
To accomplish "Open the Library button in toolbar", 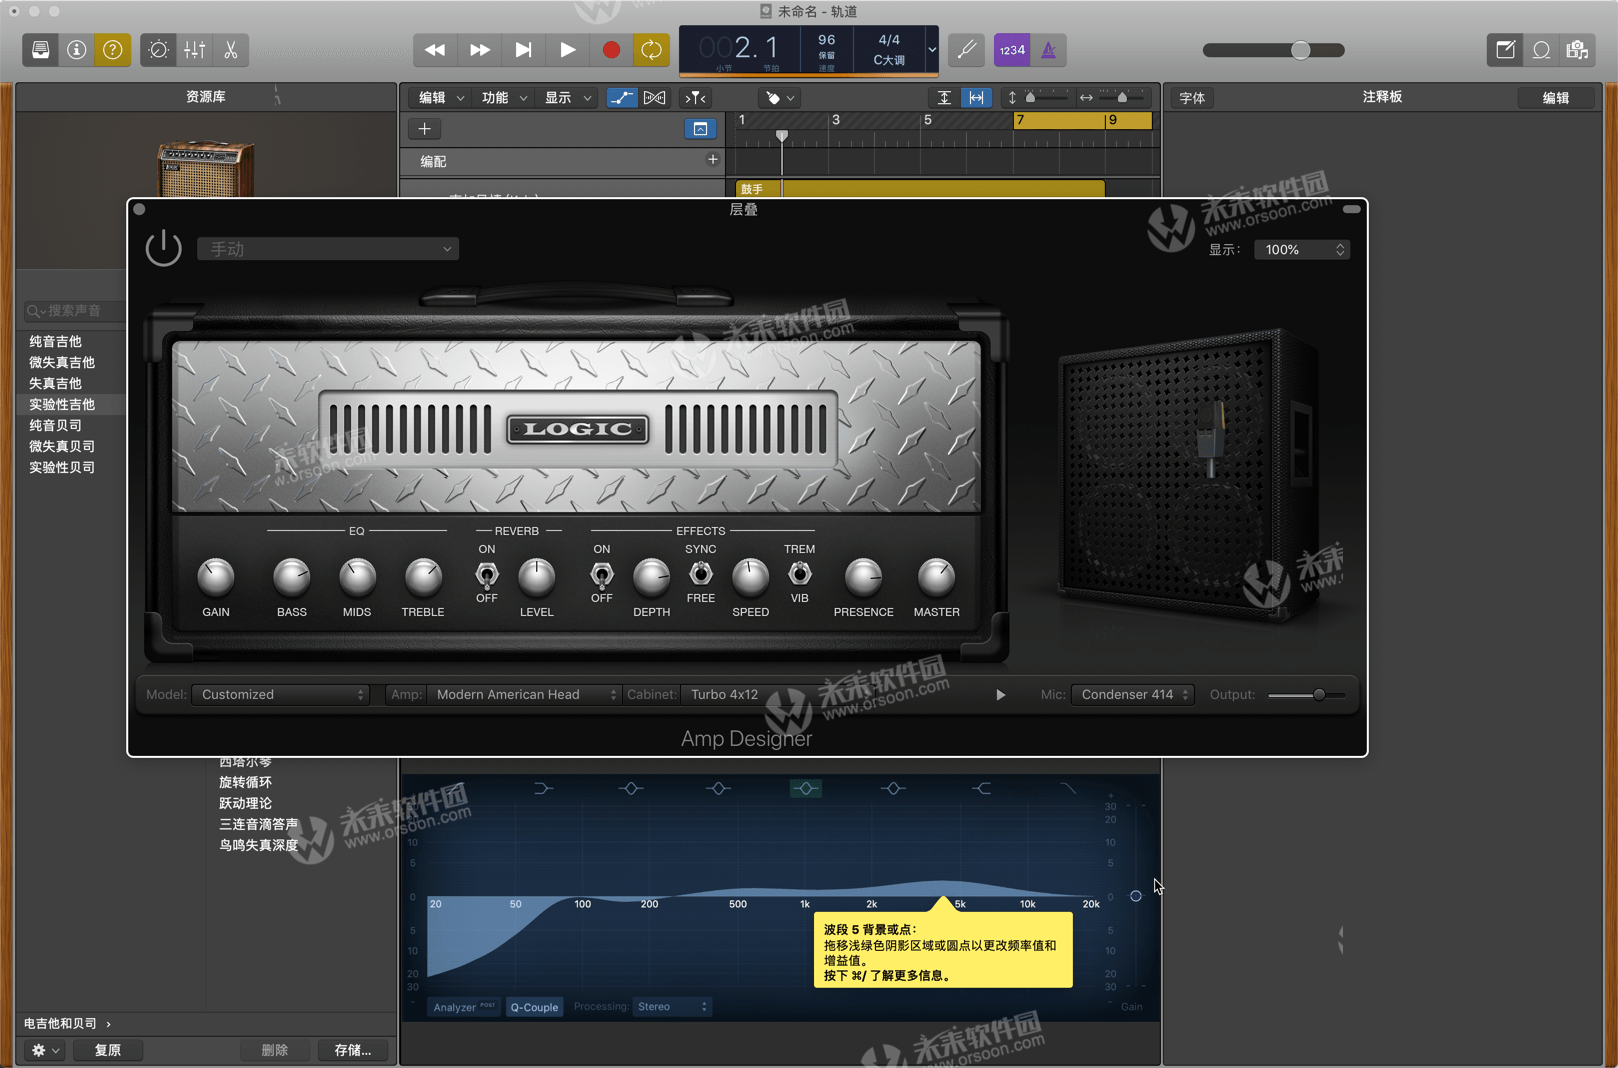I will [x=41, y=50].
